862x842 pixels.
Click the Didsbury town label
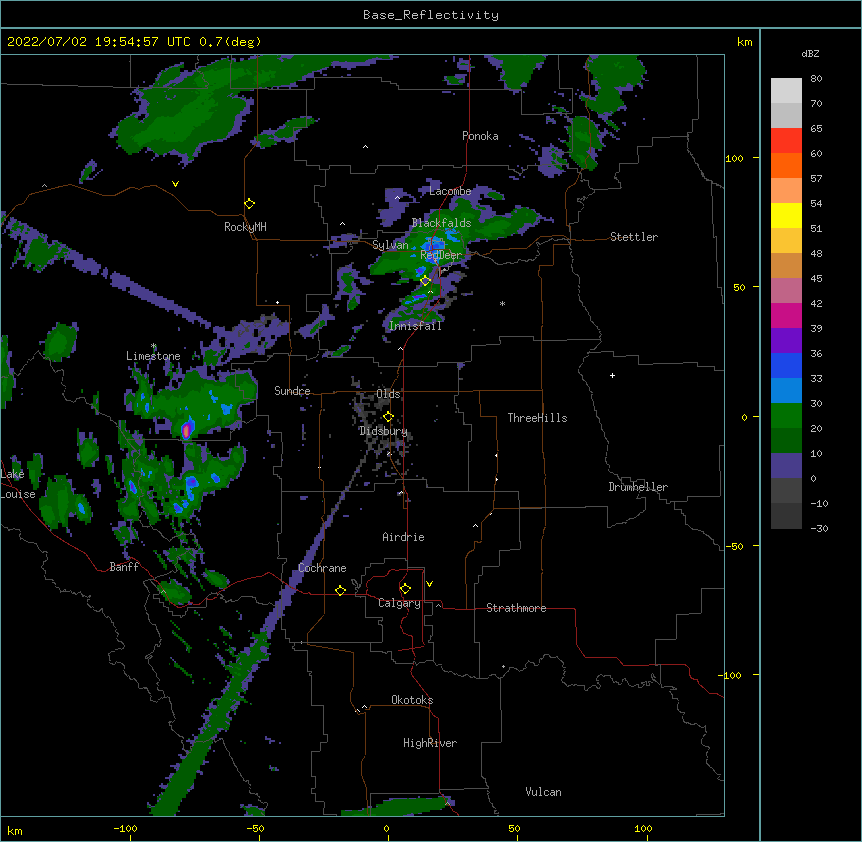(383, 431)
